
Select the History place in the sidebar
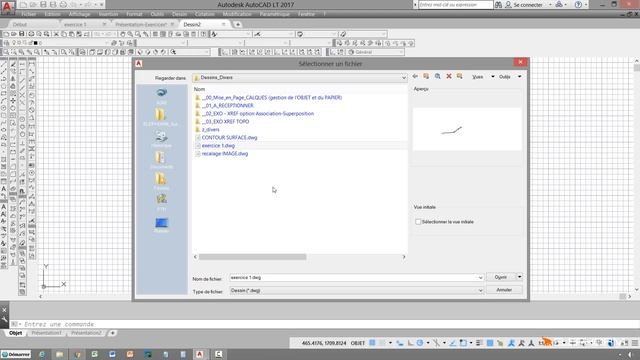(161, 138)
